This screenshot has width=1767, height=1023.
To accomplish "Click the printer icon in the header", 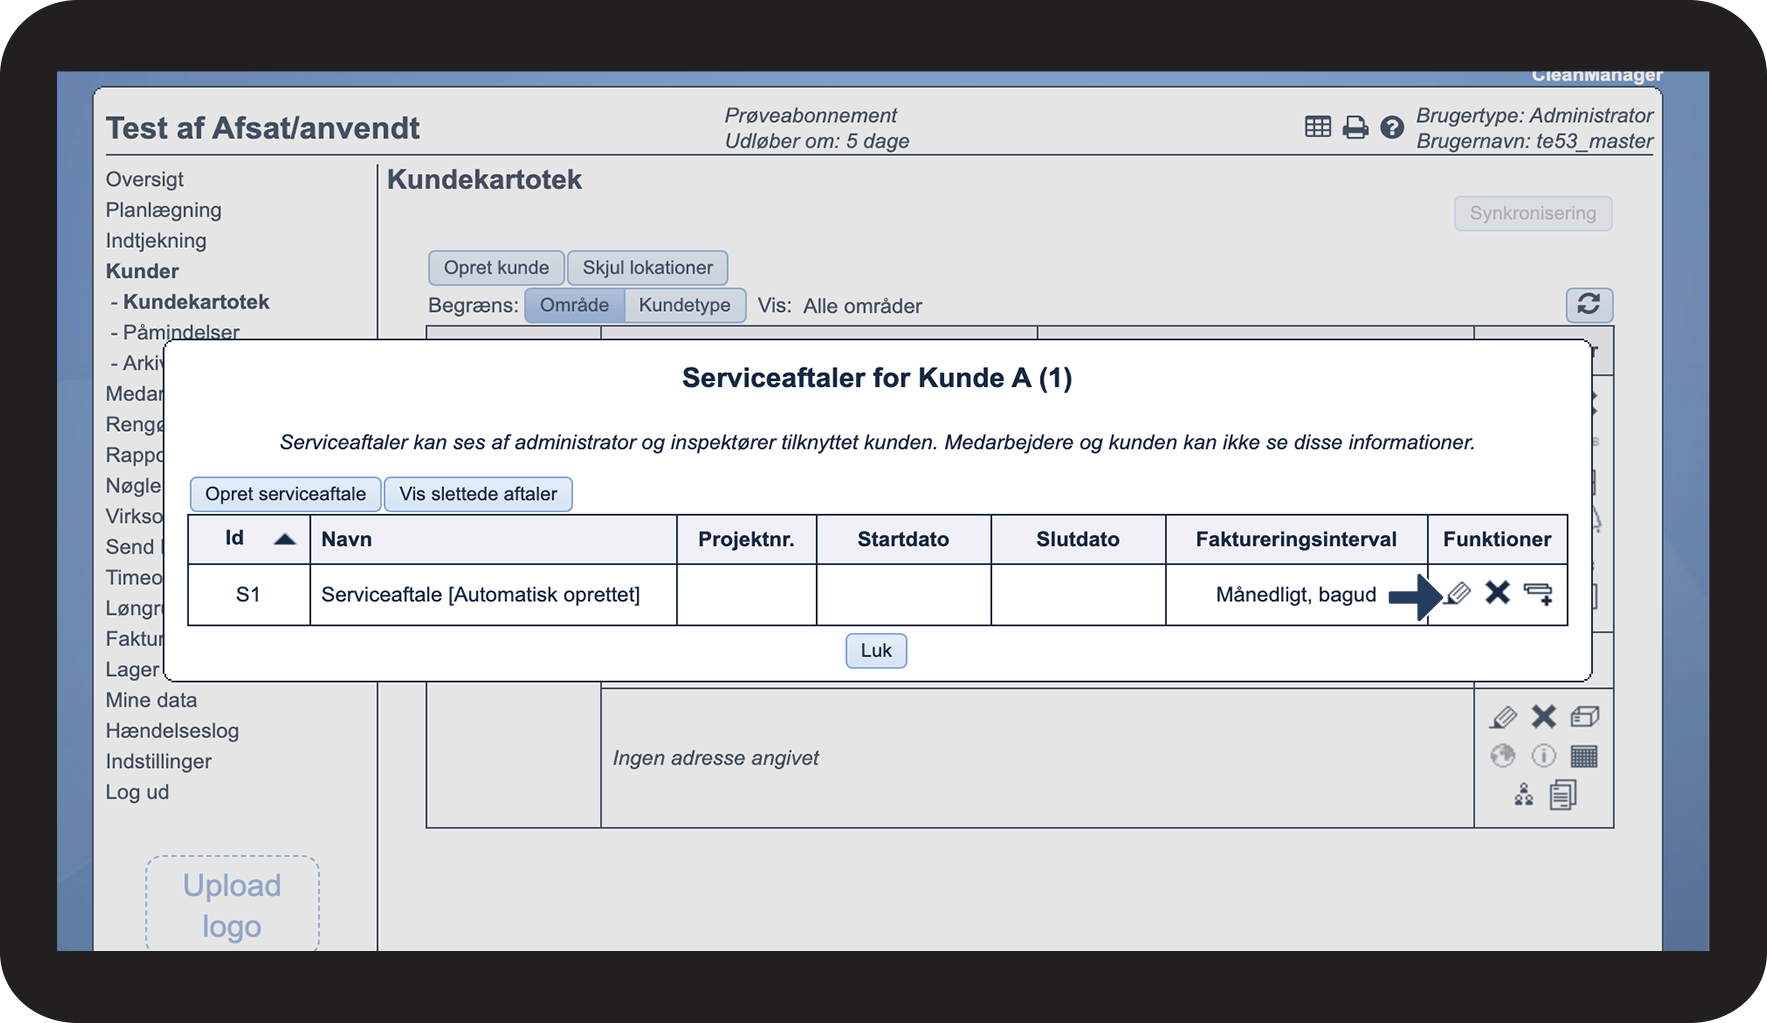I will coord(1355,128).
